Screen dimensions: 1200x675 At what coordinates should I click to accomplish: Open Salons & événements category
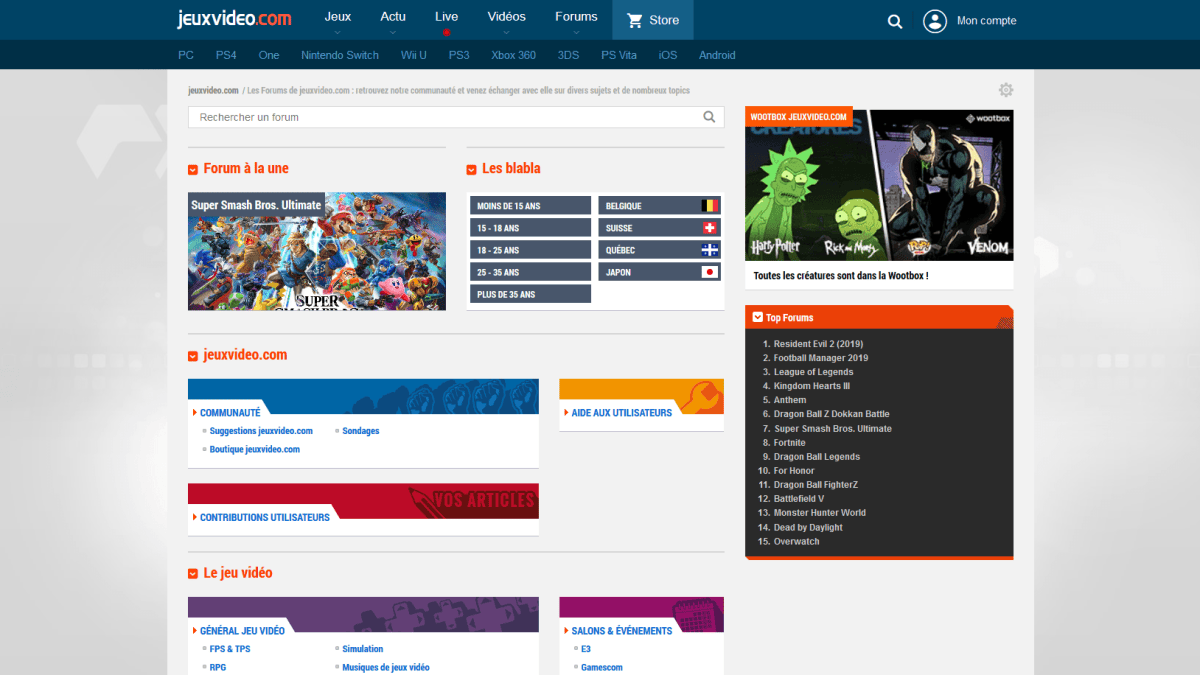622,631
